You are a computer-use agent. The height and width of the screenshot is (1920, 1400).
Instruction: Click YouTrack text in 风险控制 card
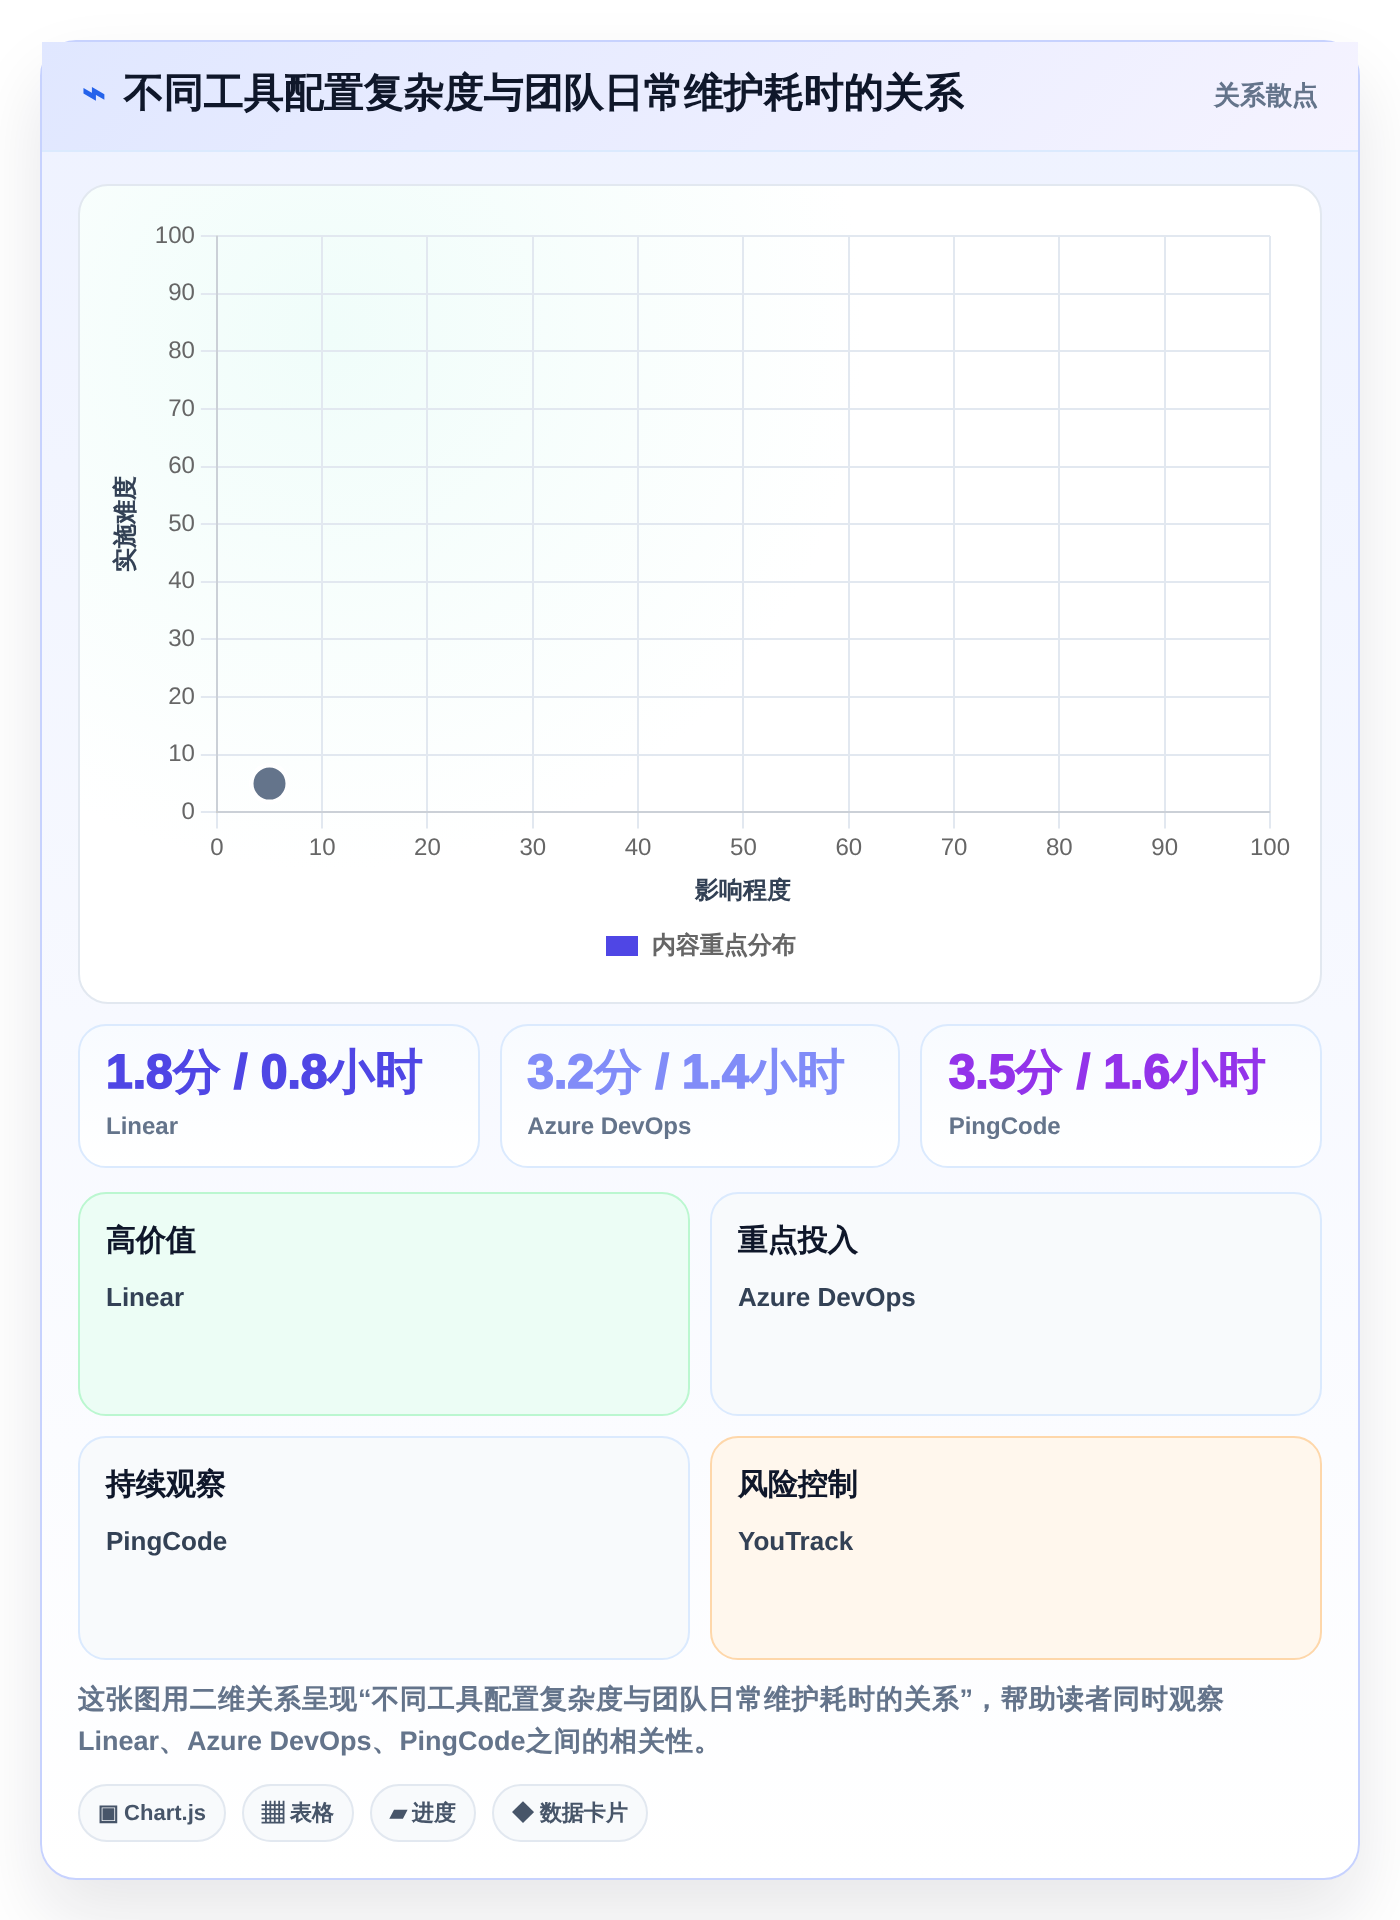pos(795,1541)
